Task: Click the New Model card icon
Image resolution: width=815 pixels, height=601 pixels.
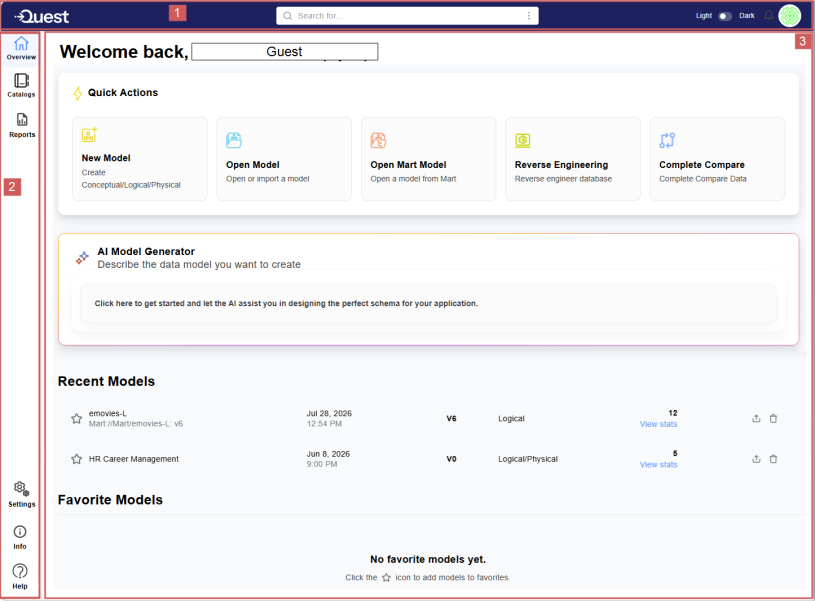Action: (89, 135)
